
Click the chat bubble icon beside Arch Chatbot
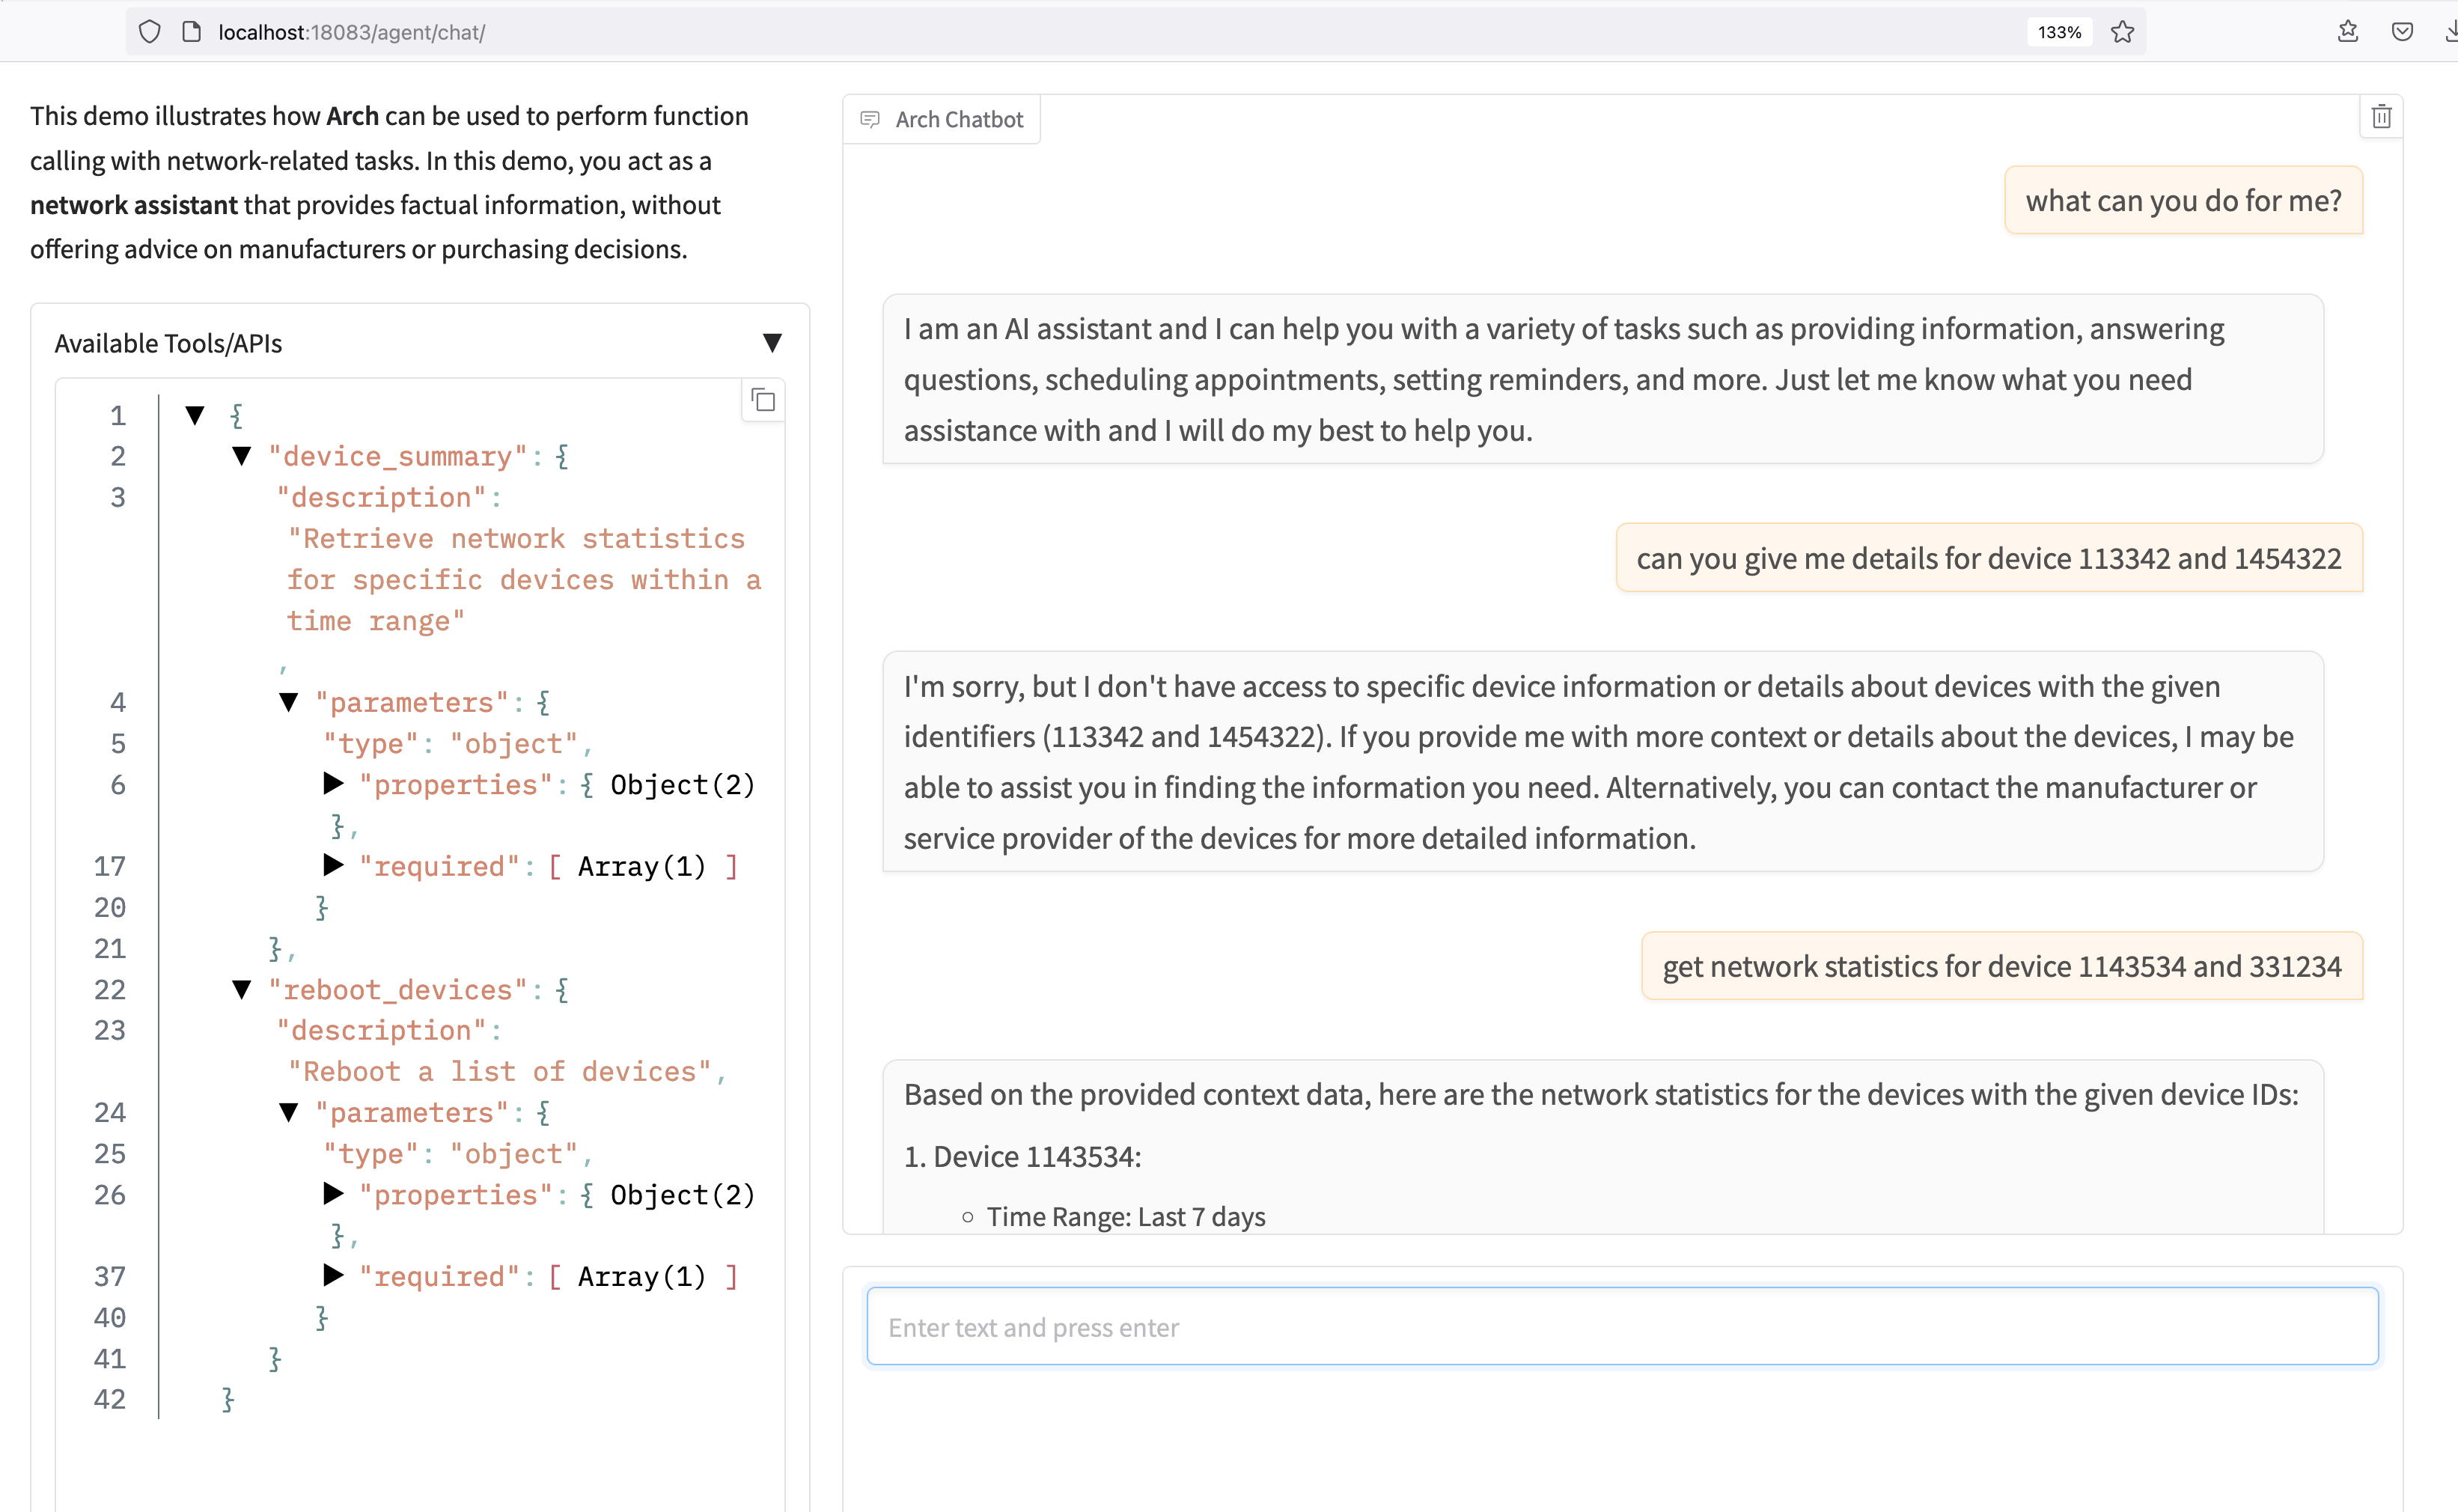pyautogui.click(x=870, y=120)
